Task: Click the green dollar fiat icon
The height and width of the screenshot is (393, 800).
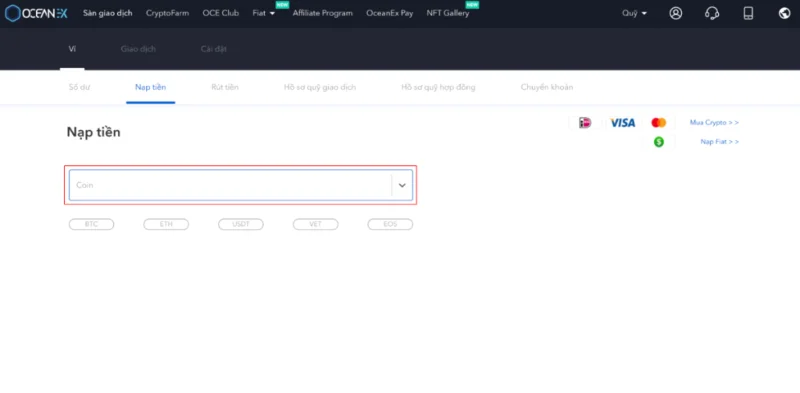Action: click(659, 142)
